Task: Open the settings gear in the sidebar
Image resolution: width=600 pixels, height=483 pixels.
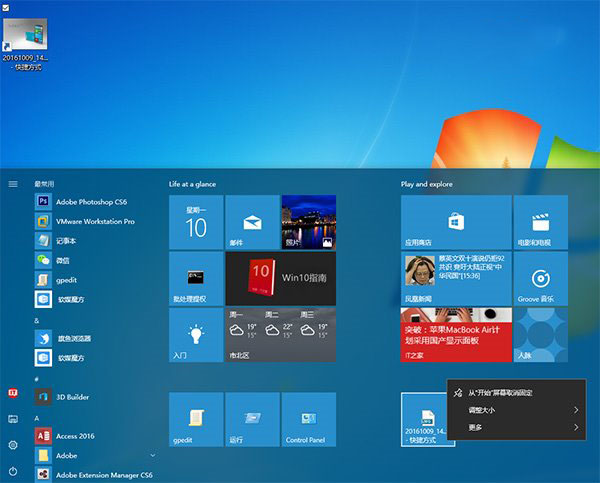Action: [x=13, y=445]
